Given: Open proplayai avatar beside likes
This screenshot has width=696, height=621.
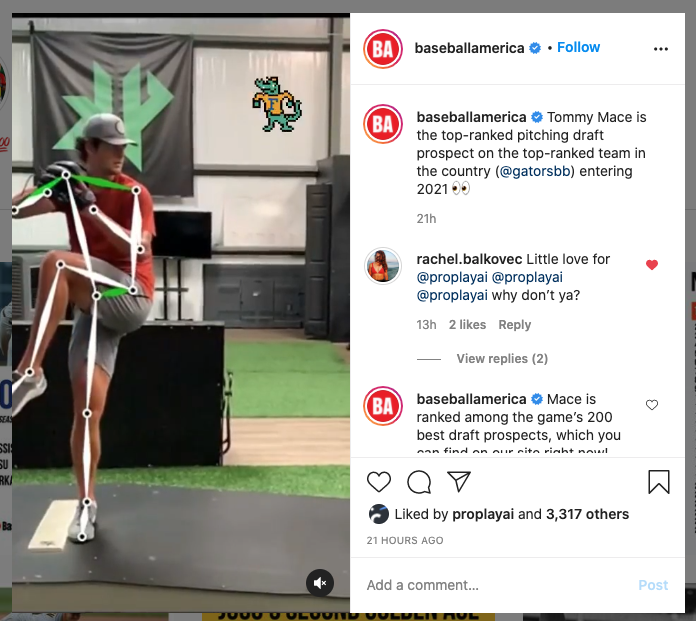Looking at the screenshot, I should (x=379, y=514).
